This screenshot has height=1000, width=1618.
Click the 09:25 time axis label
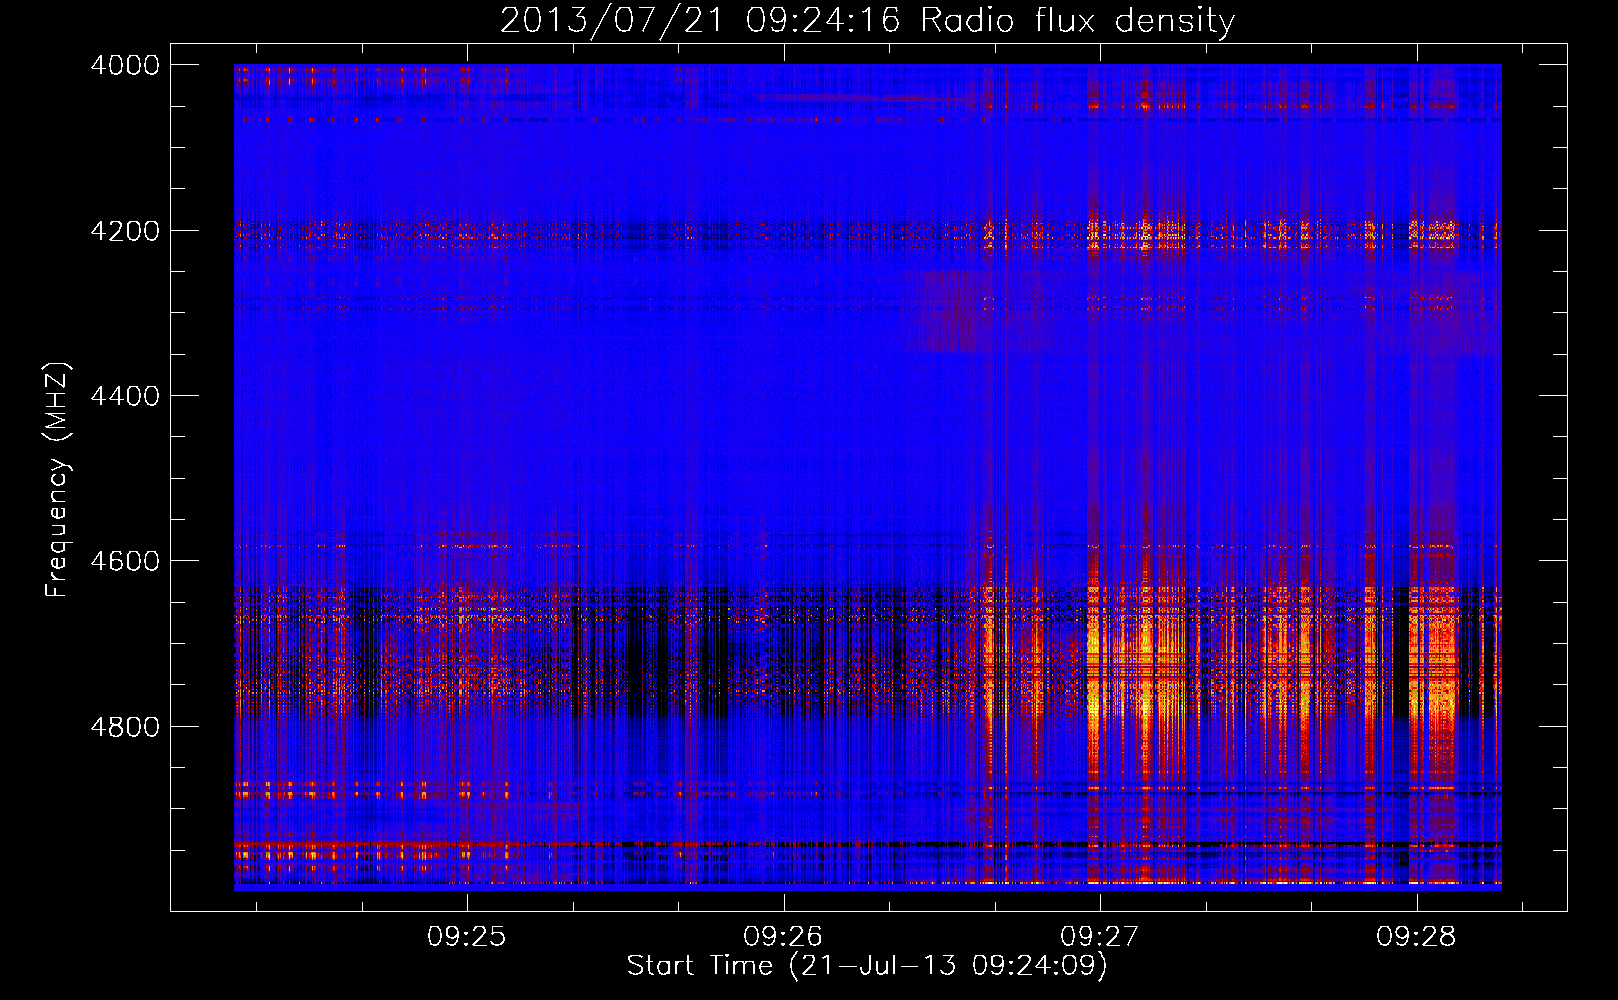(x=467, y=936)
